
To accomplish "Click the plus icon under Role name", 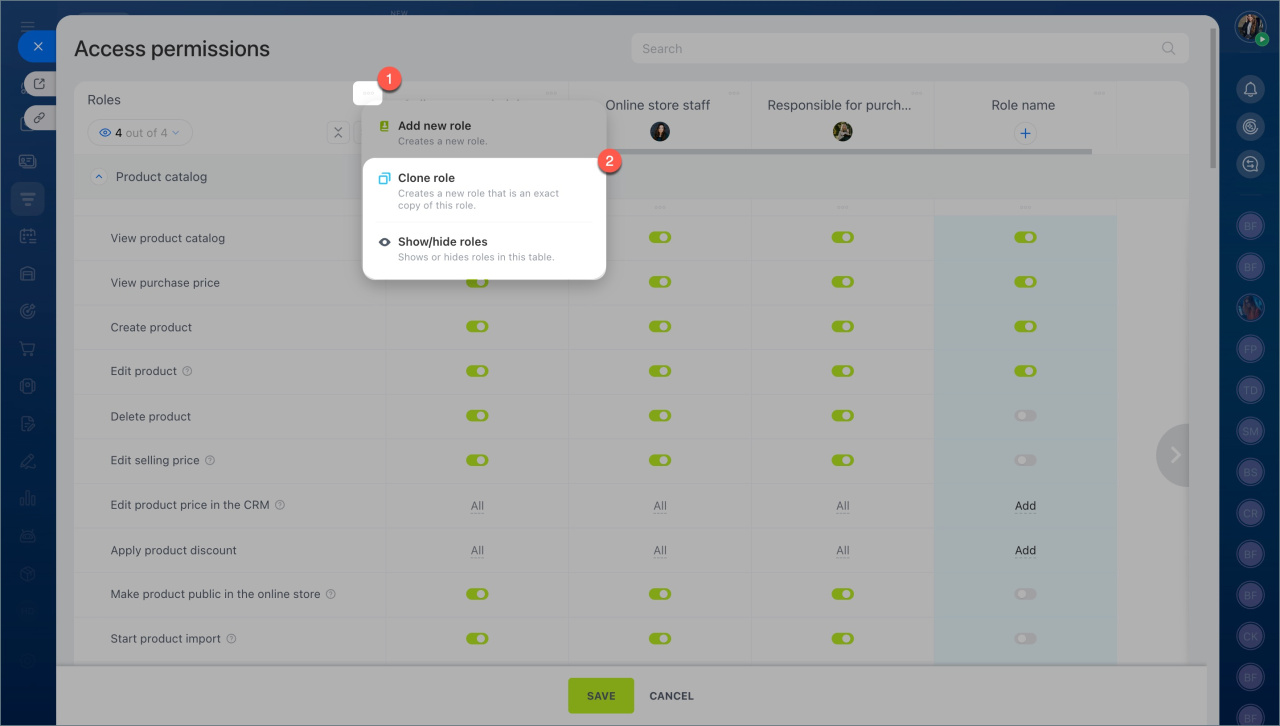I will 1024,133.
